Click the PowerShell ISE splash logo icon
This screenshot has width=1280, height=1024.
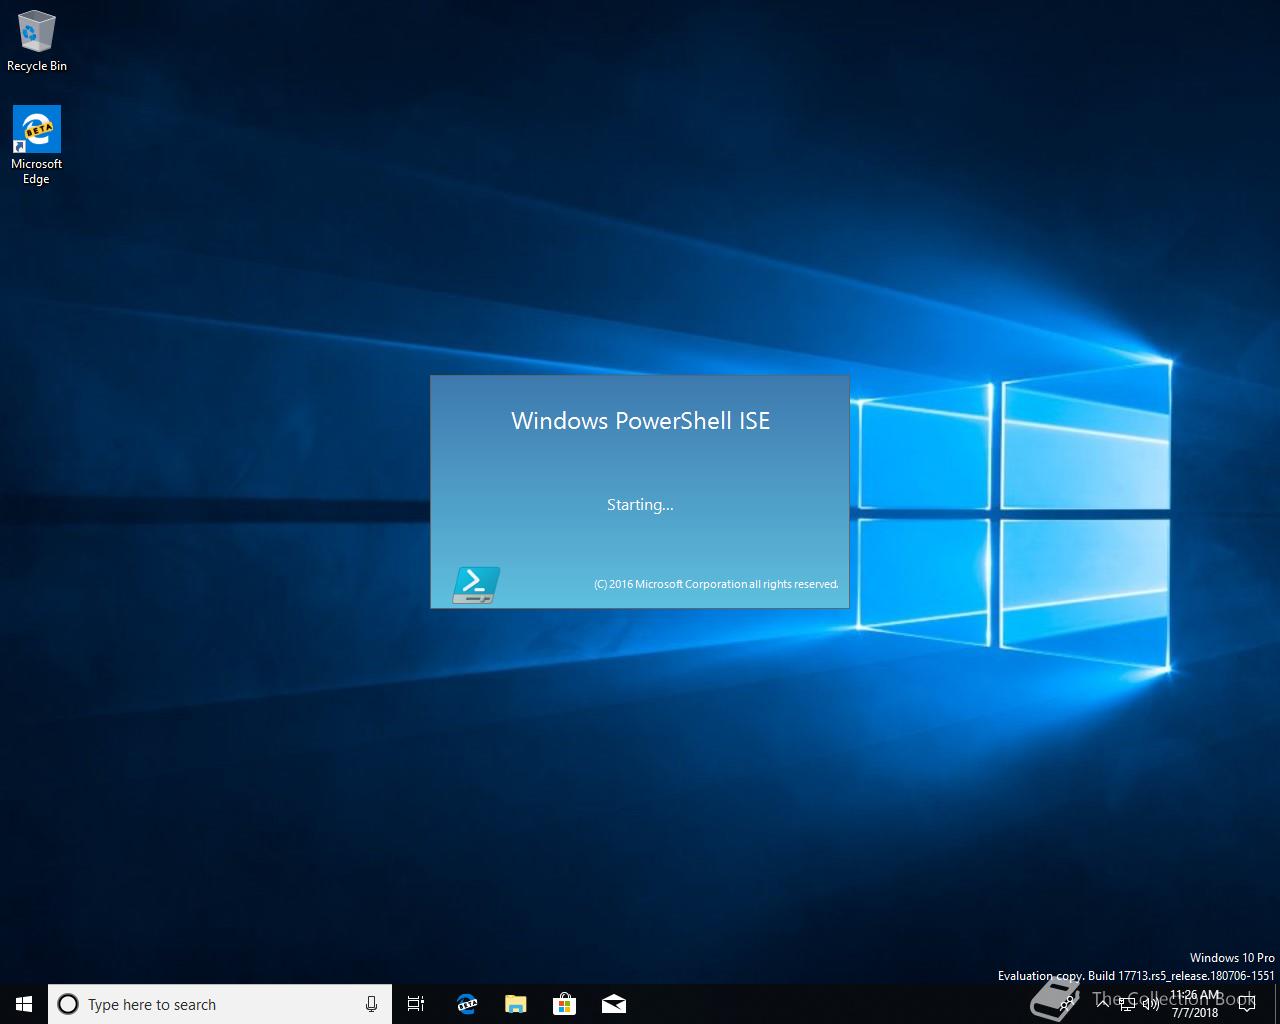coord(475,585)
